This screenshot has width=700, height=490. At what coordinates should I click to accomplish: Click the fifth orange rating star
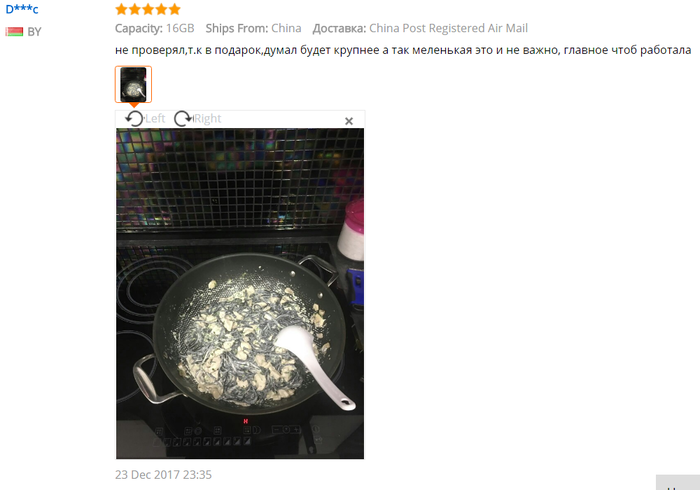coord(175,9)
